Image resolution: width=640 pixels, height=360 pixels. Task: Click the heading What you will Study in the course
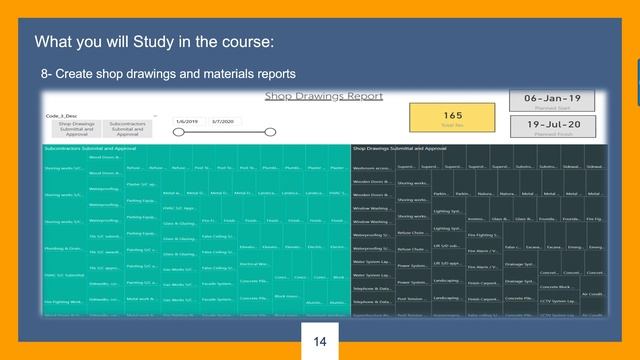[154, 42]
